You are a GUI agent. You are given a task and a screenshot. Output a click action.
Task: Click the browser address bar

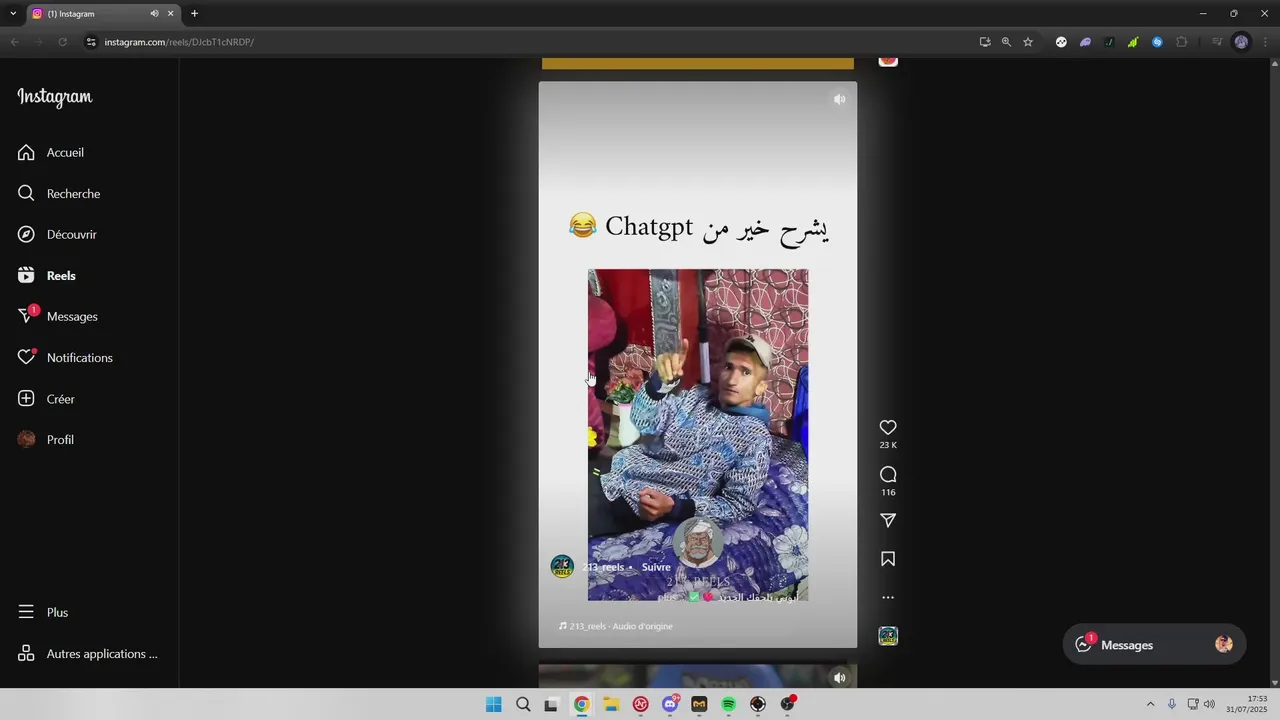pyautogui.click(x=530, y=42)
